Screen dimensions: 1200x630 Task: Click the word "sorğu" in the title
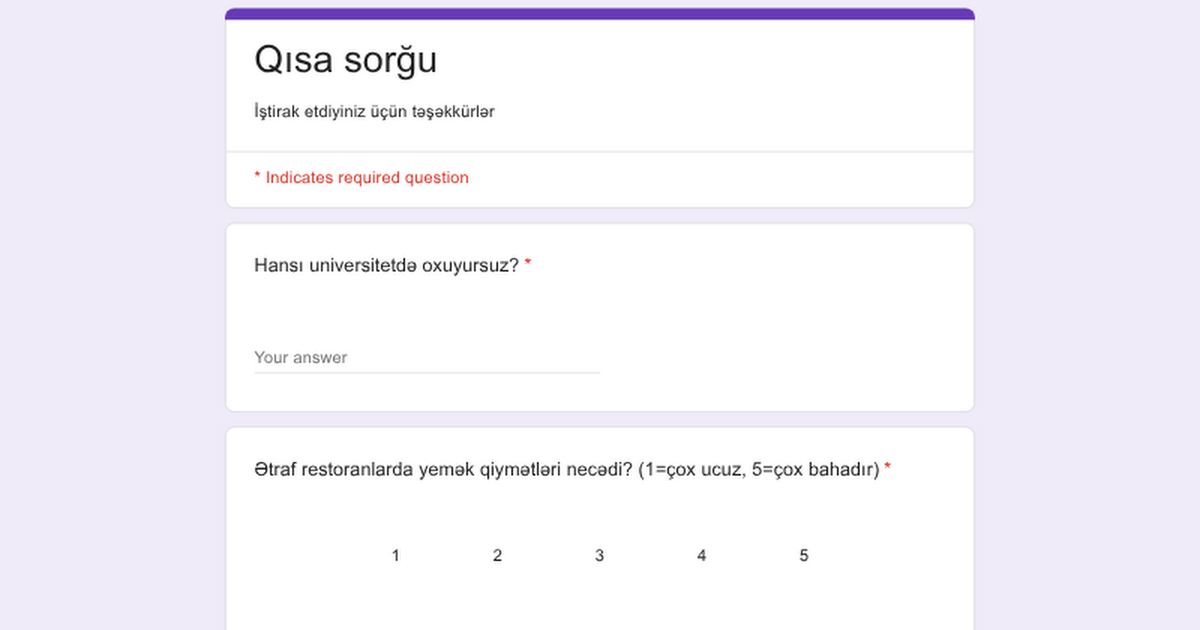390,60
